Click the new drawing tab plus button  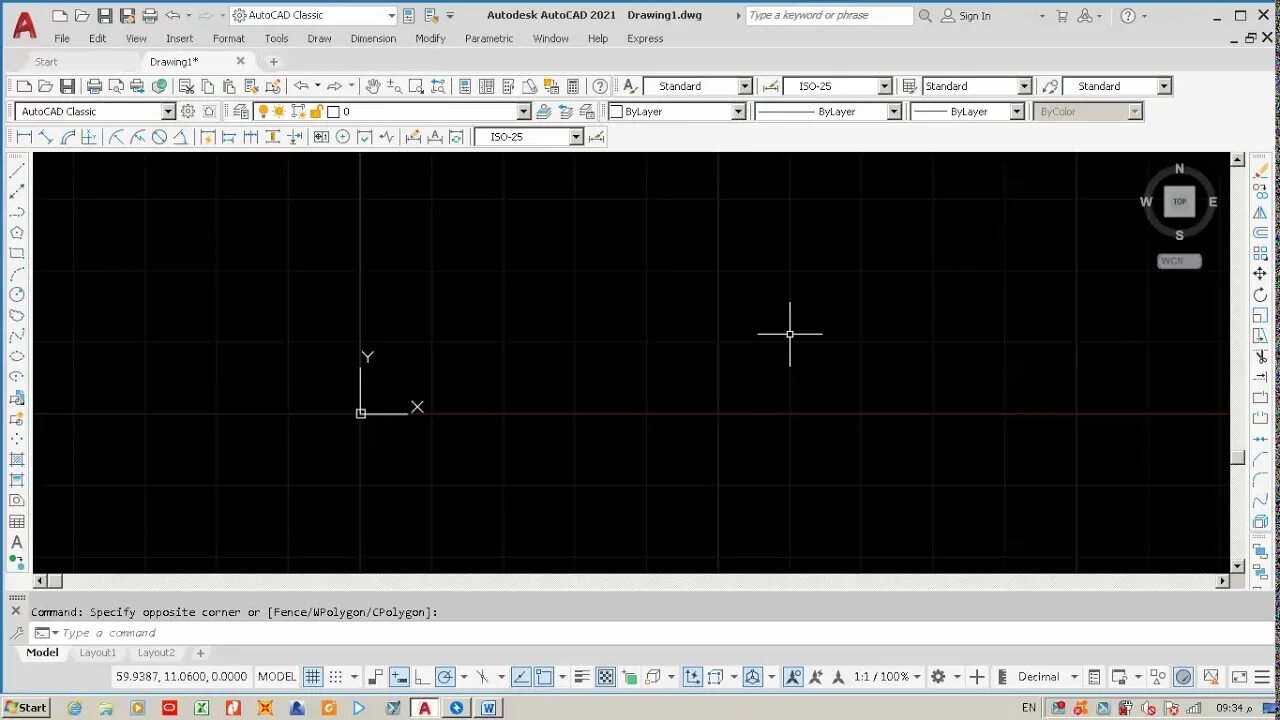pos(274,62)
